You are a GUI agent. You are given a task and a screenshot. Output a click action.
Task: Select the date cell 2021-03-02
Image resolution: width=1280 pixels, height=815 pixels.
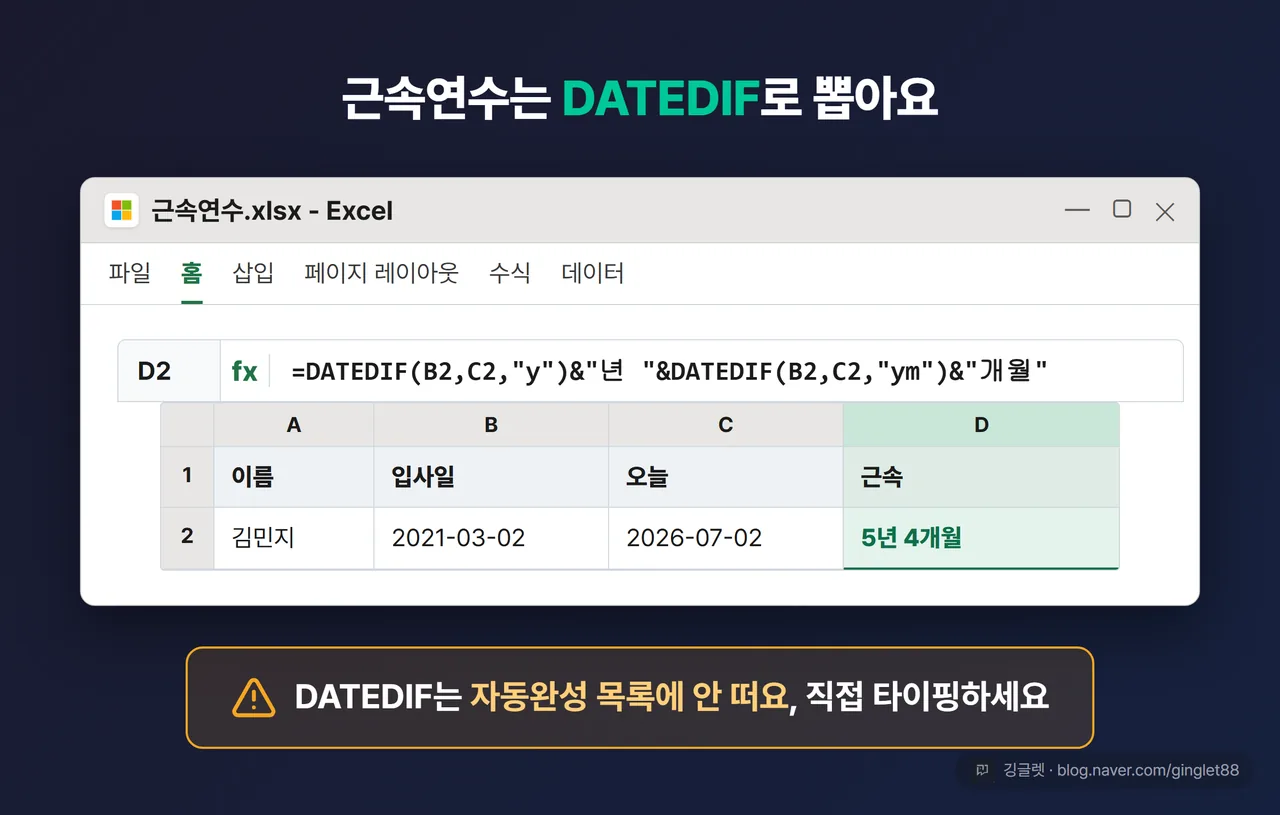click(x=491, y=538)
